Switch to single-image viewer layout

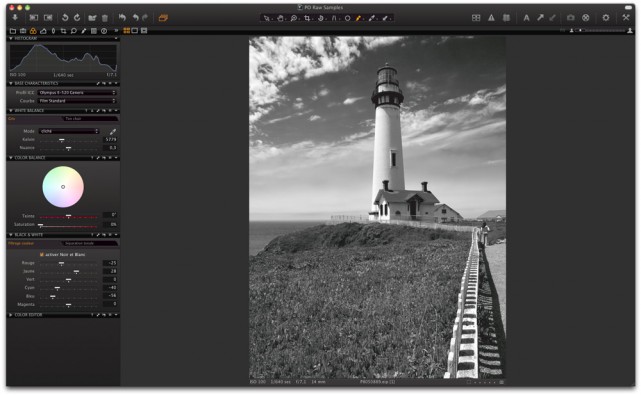pyautogui.click(x=135, y=31)
